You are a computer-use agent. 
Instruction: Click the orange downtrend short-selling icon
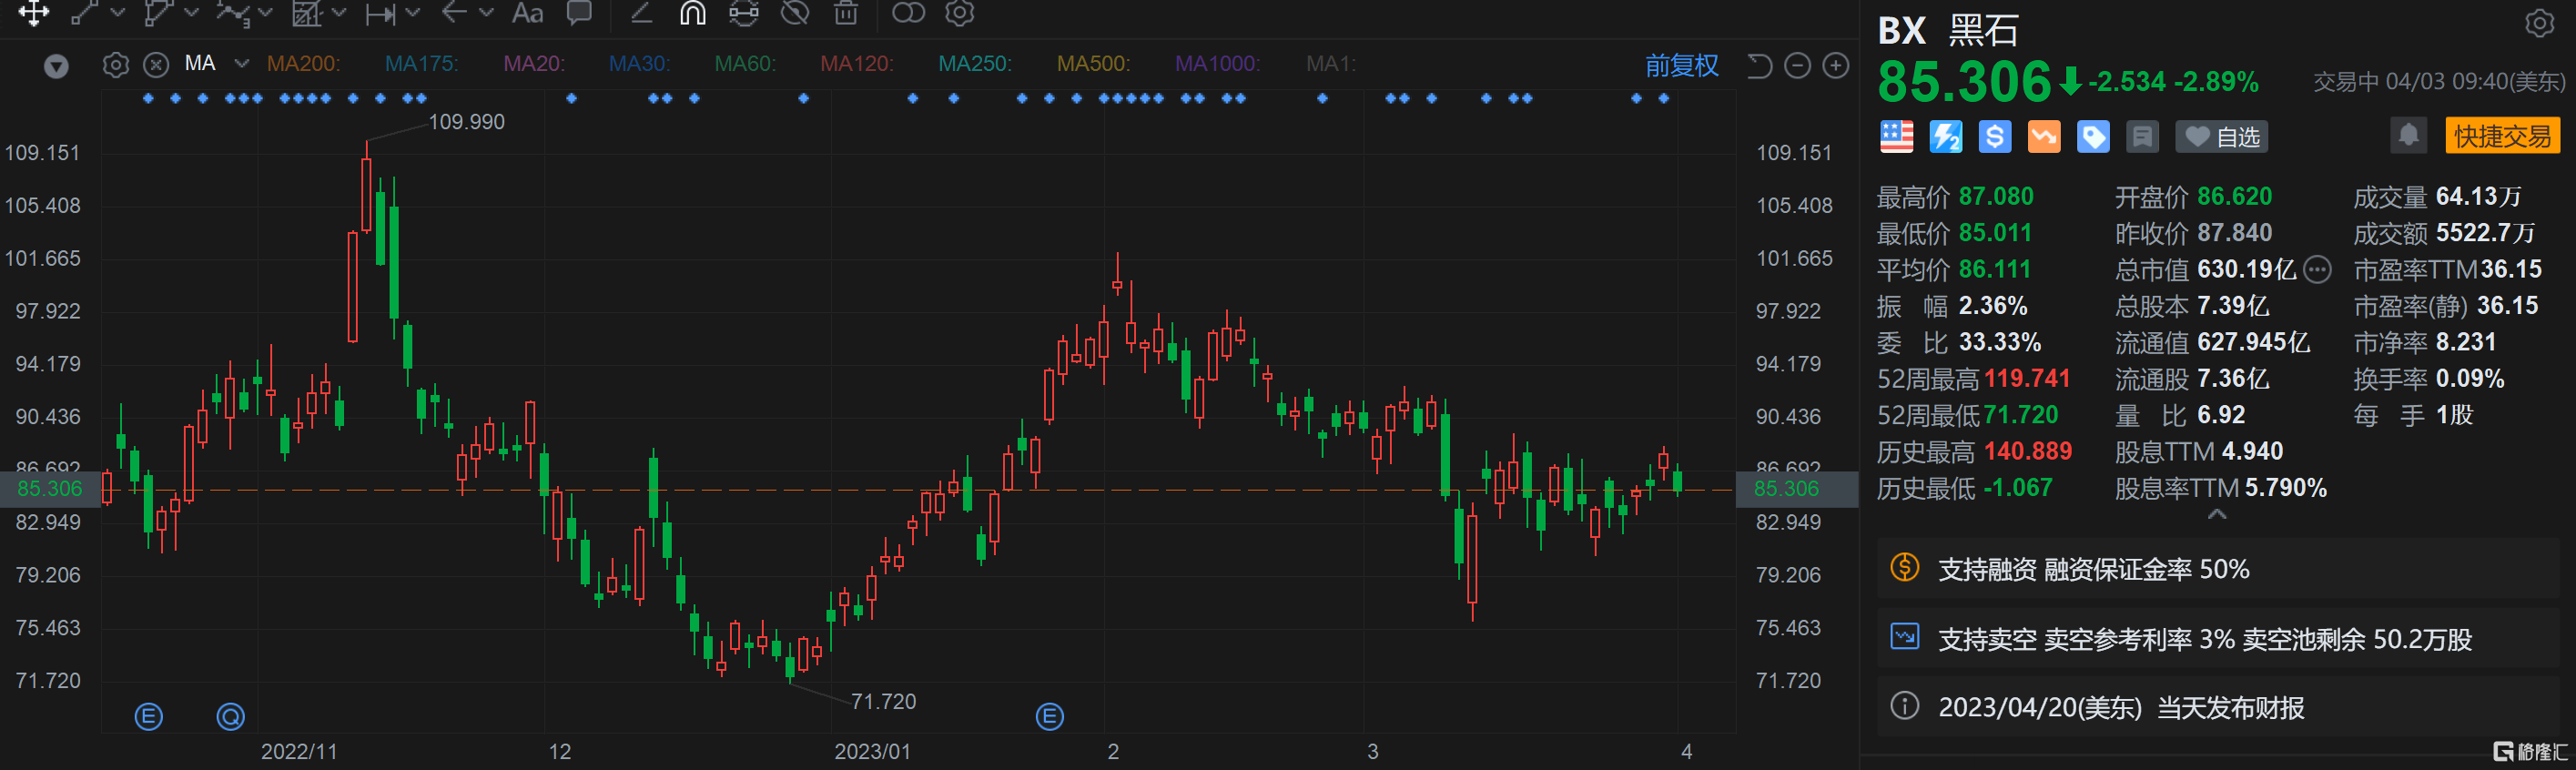pyautogui.click(x=2044, y=137)
